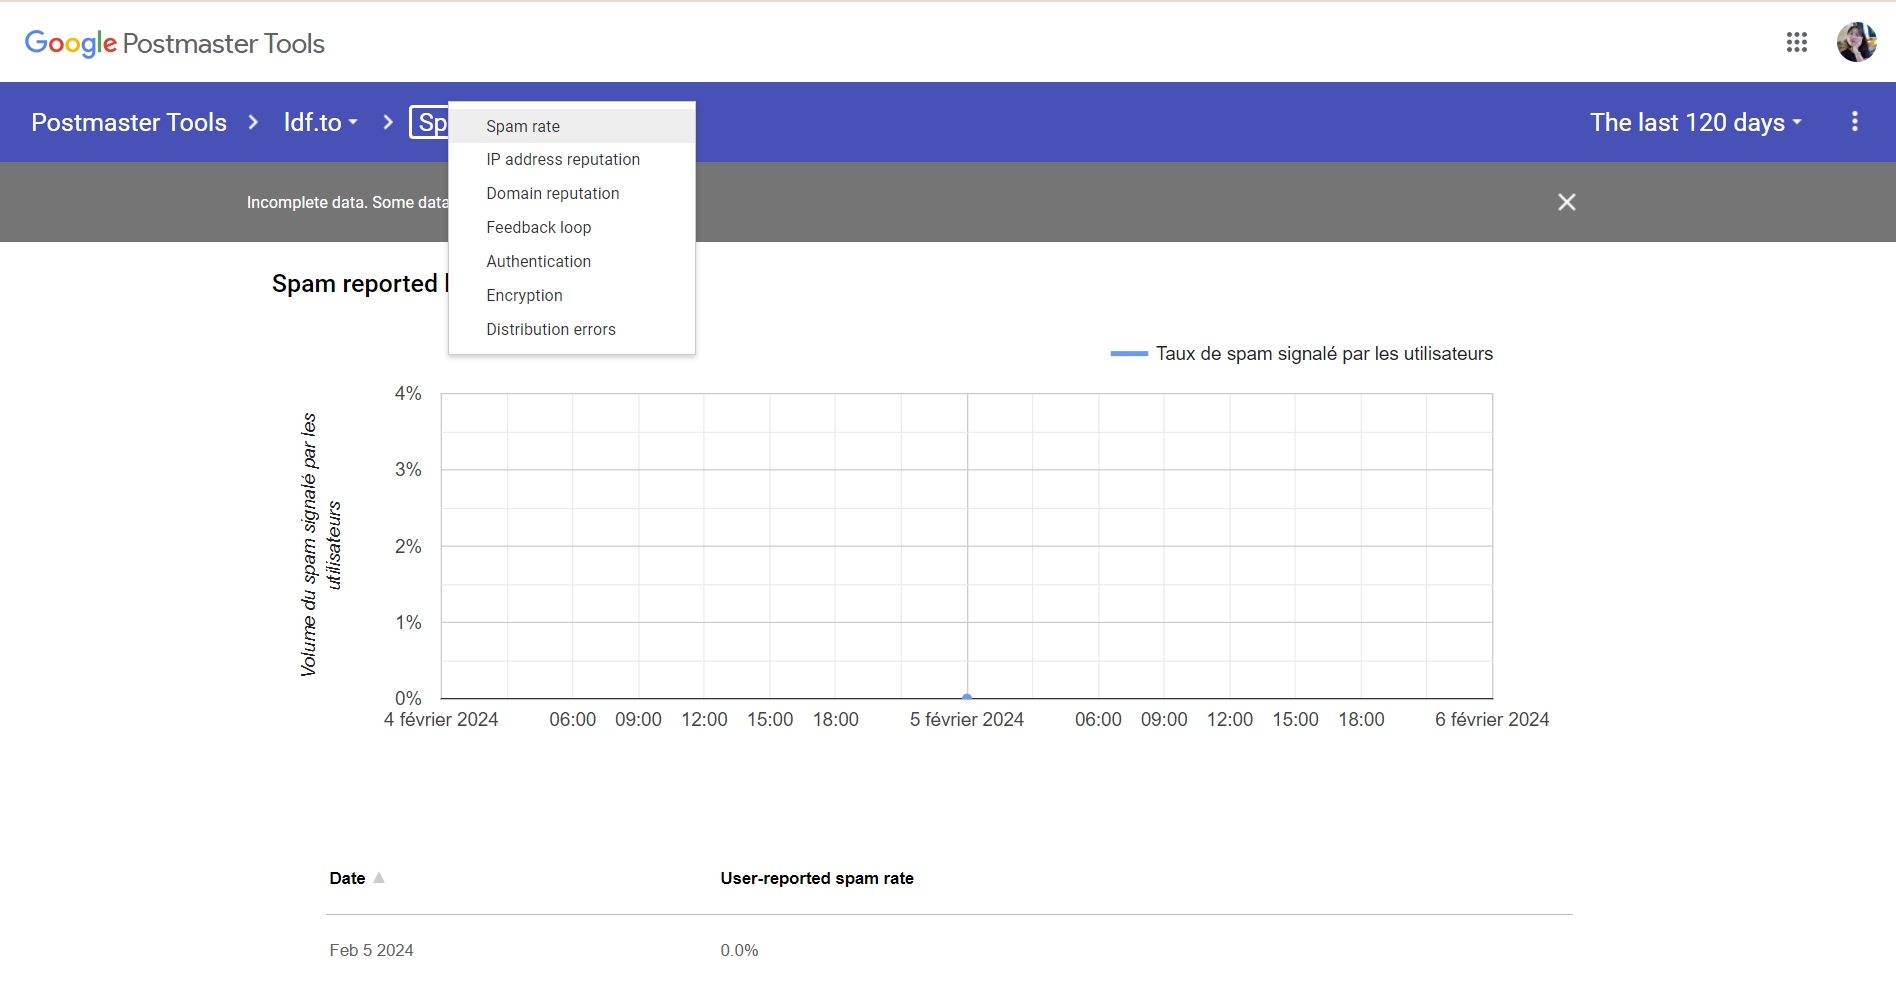Click the chevron before the dashboard selector

point(388,122)
